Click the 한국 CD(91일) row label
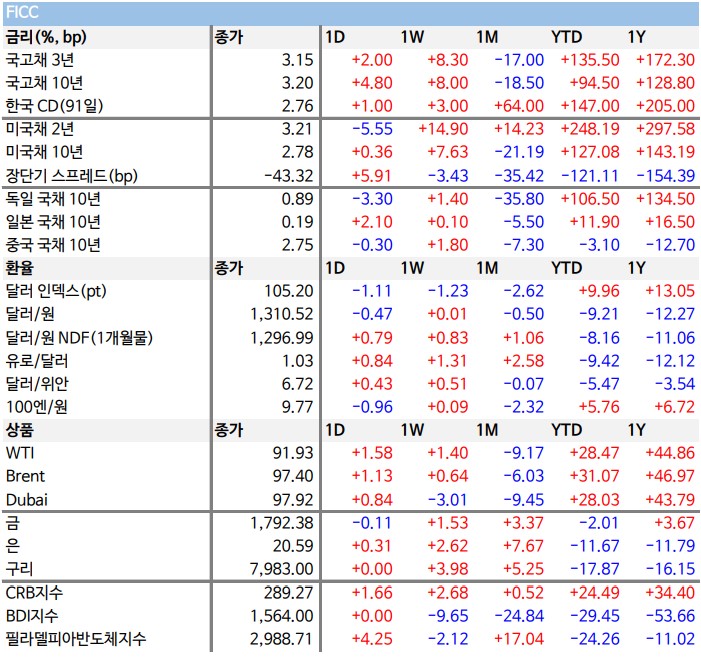Screen dimensions: 701x657 [54, 106]
